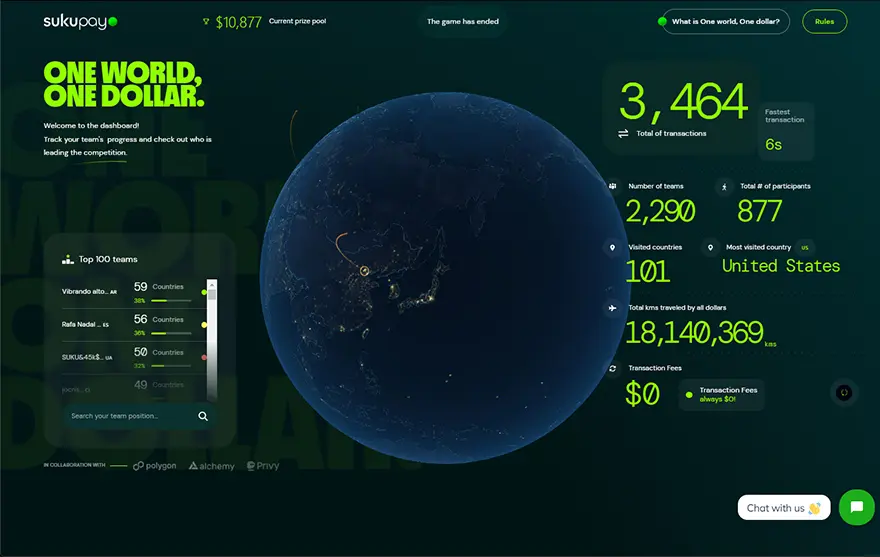Click the "Top 100 teams" heading

coord(108,259)
